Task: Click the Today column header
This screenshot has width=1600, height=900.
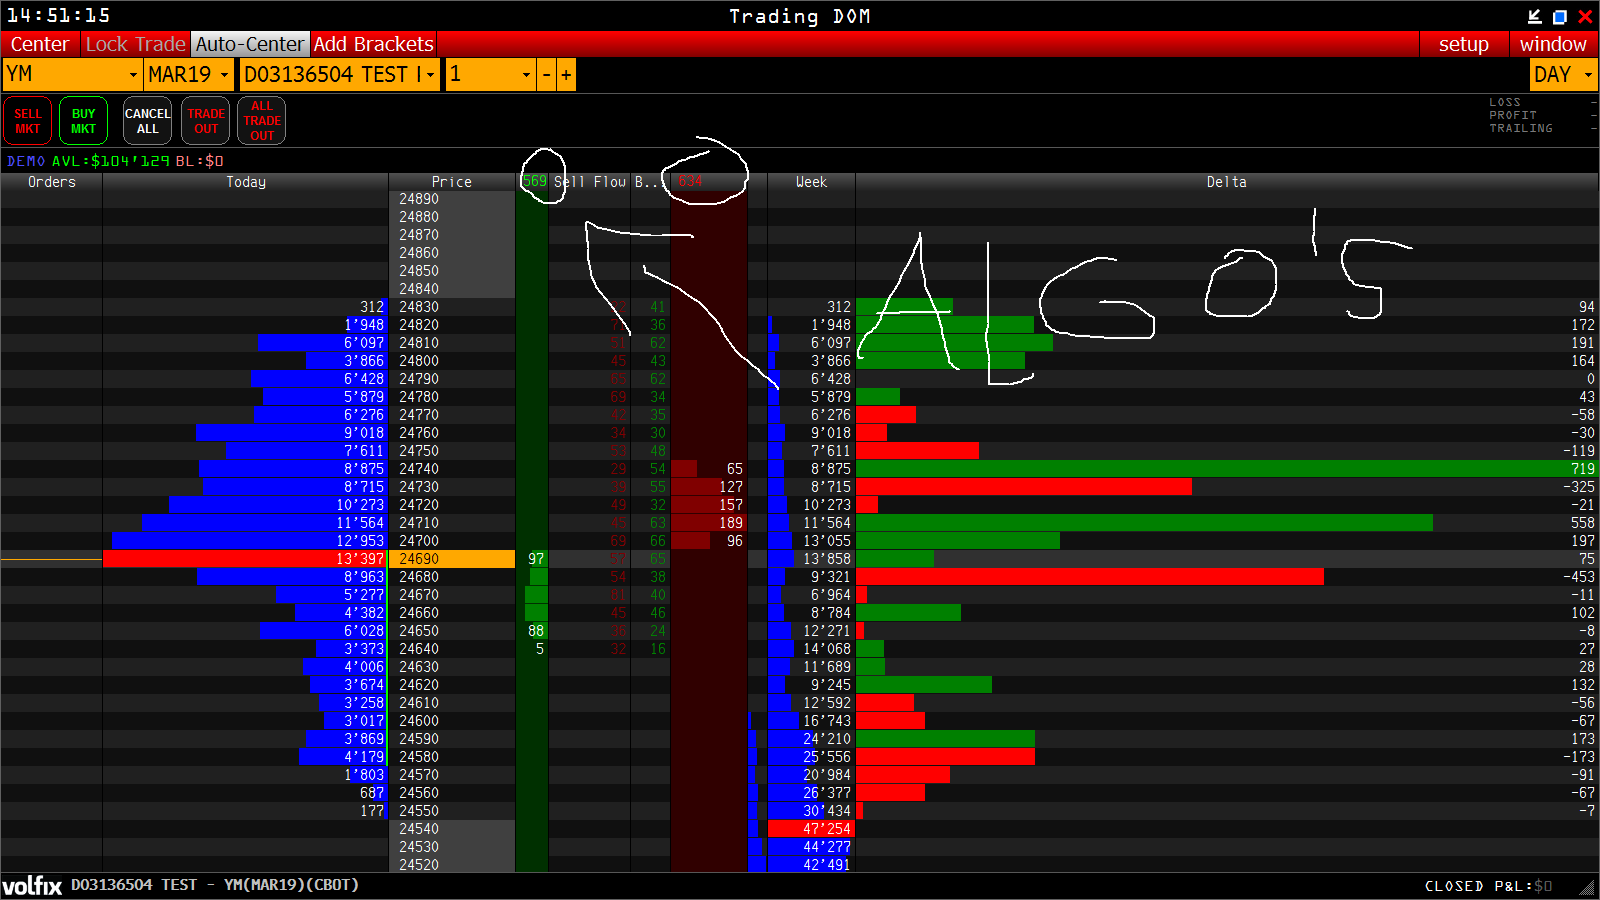Action: pos(246,182)
